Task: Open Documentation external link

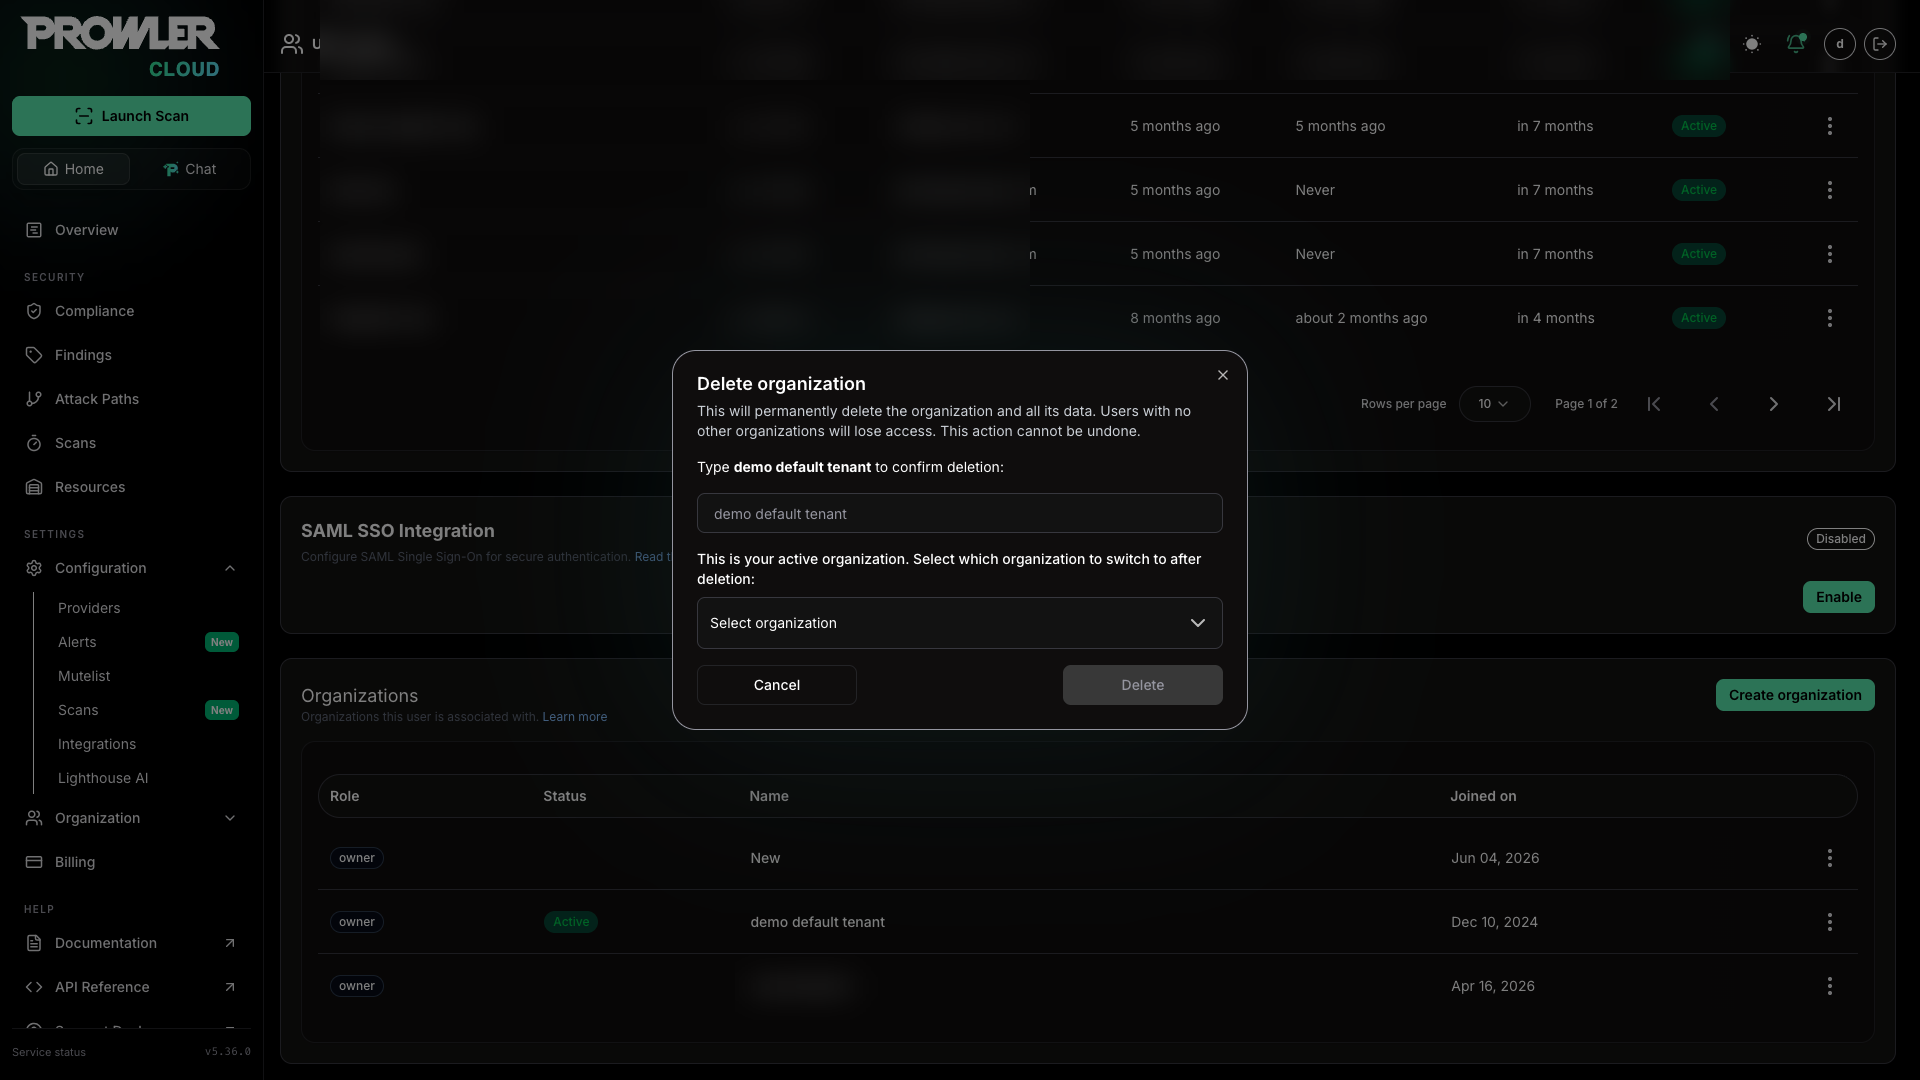Action: [x=131, y=943]
